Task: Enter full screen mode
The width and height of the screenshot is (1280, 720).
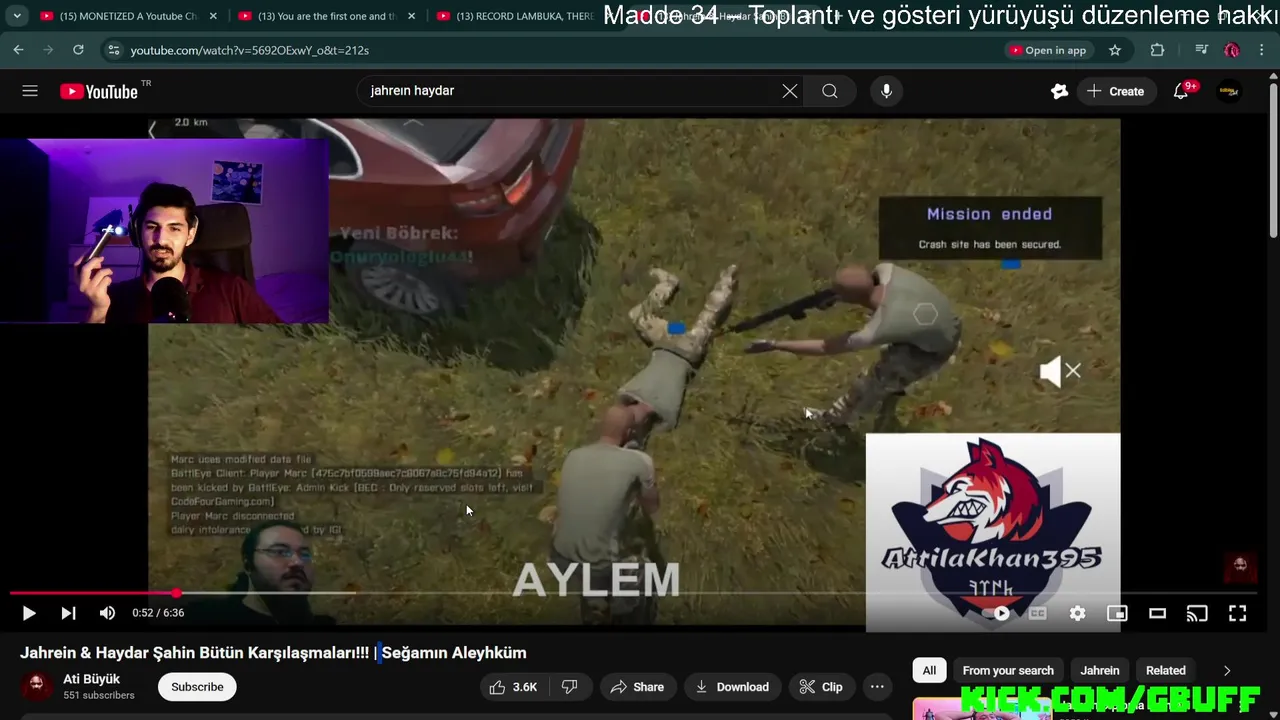Action: [1237, 613]
